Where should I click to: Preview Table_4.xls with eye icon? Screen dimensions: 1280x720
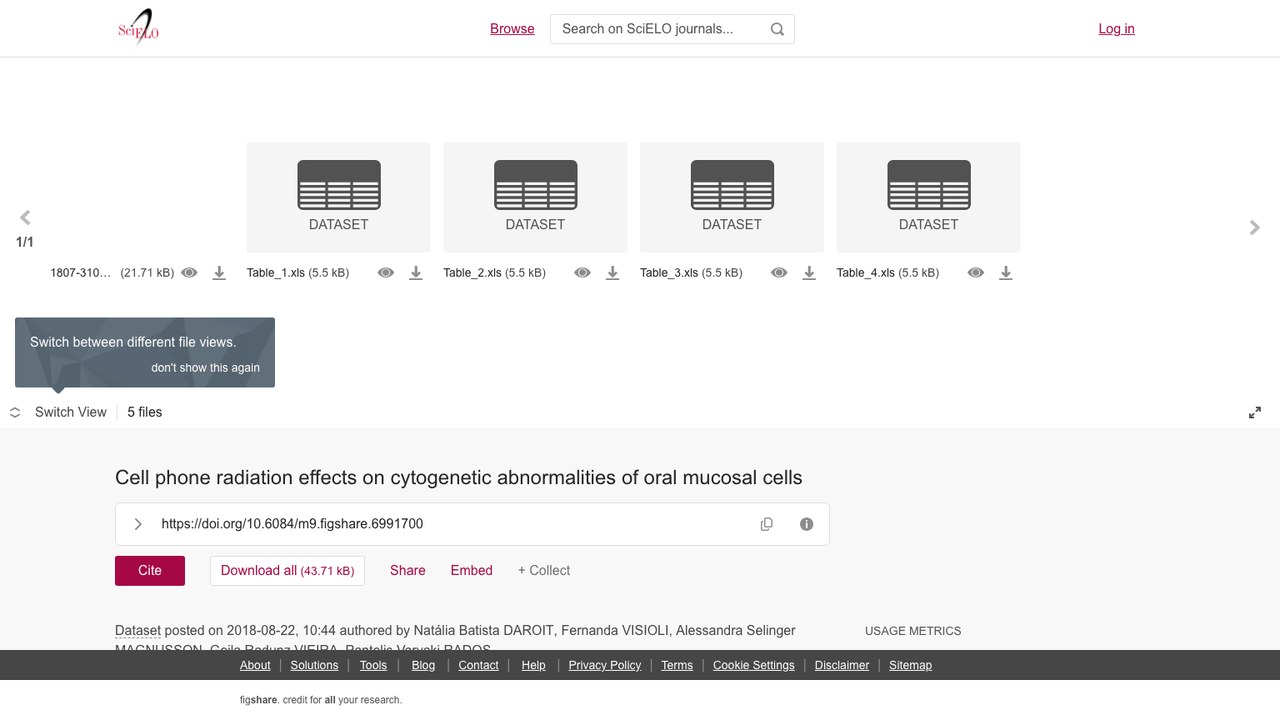pyautogui.click(x=976, y=273)
